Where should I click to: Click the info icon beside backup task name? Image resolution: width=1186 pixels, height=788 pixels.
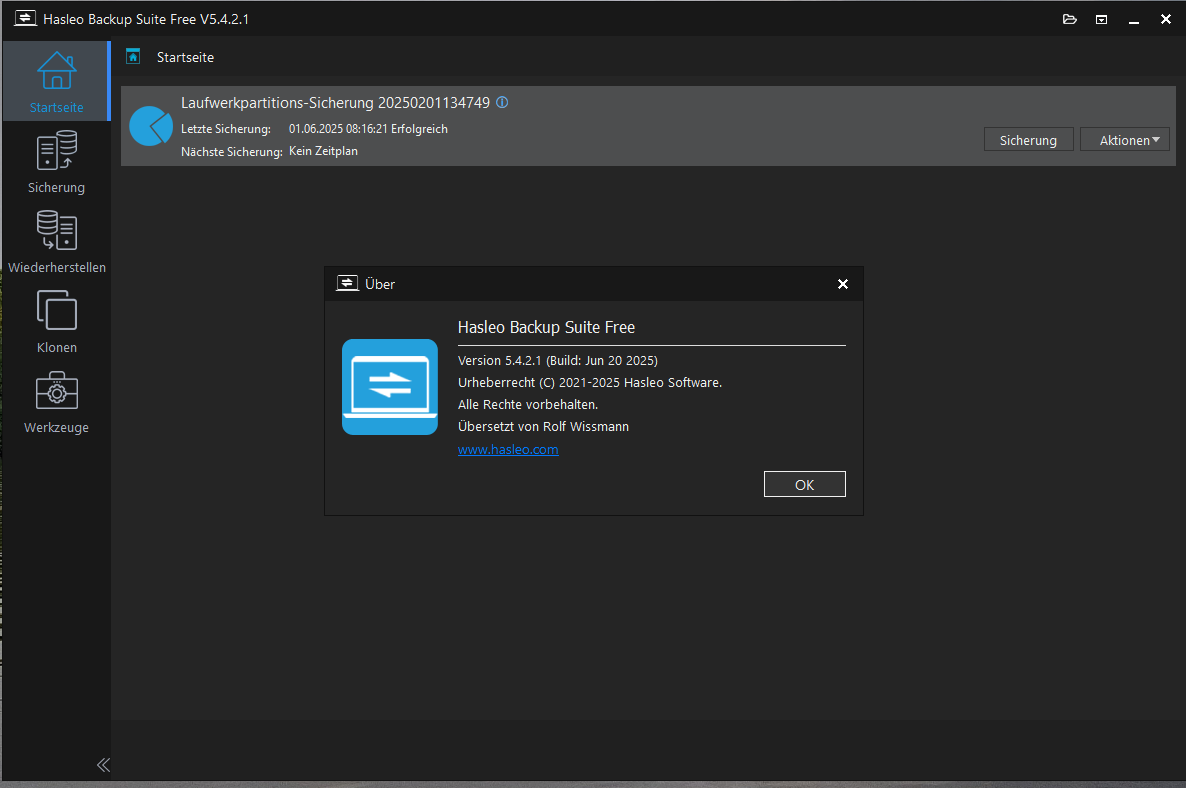[x=502, y=102]
